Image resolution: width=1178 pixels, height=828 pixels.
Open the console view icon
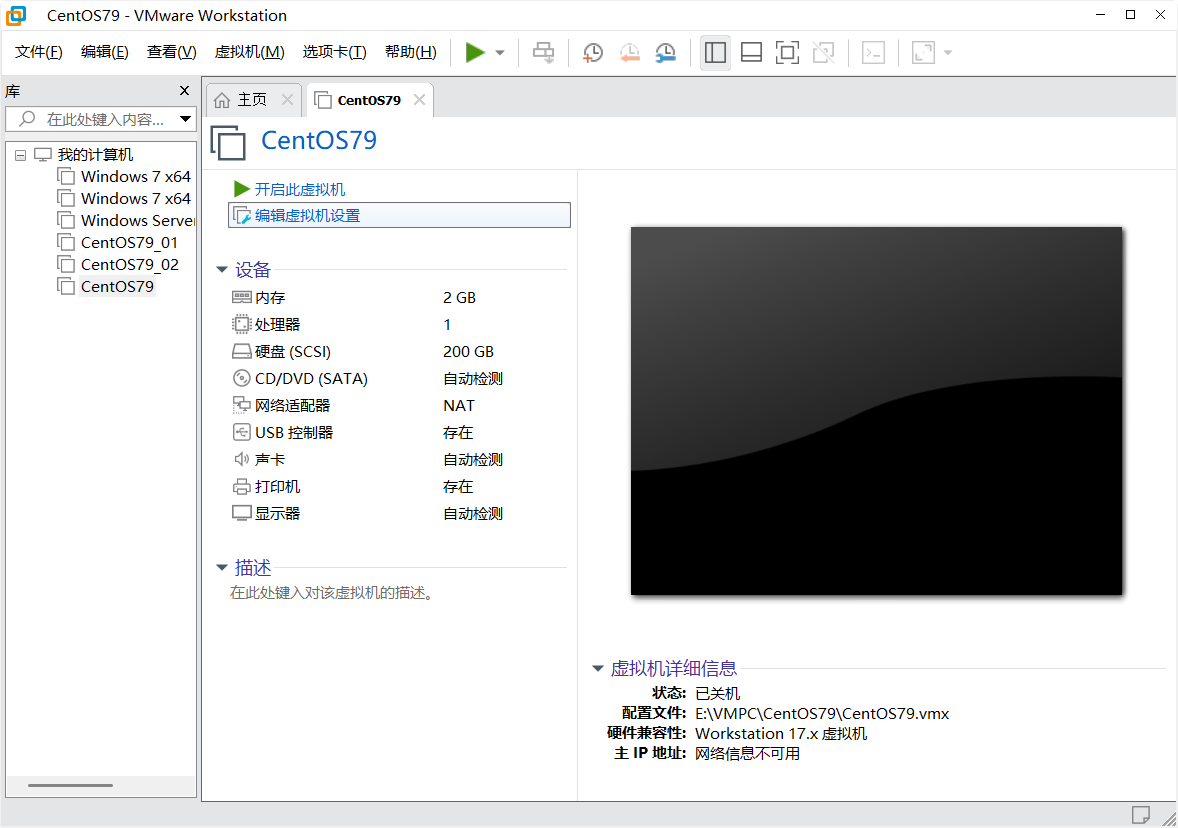tap(873, 53)
